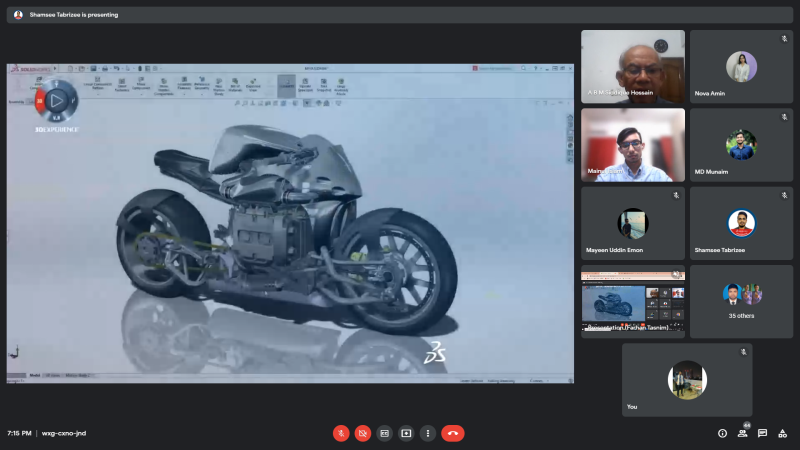Open the meeting details info icon
800x450 pixels.
[x=722, y=433]
